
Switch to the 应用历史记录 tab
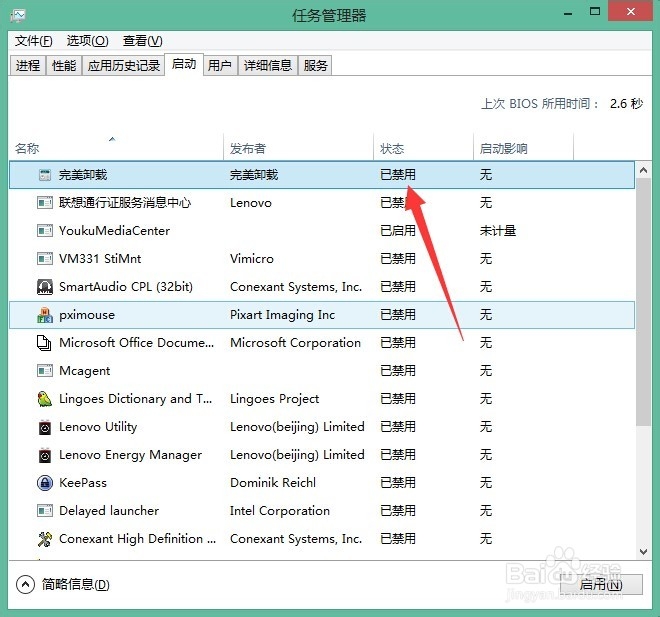[x=123, y=65]
